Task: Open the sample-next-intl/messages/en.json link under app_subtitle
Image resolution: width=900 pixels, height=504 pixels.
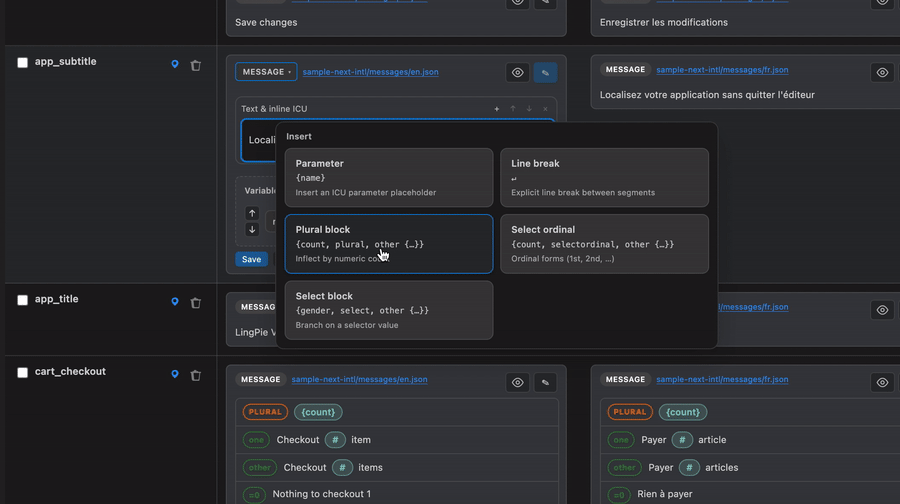Action: pos(371,72)
